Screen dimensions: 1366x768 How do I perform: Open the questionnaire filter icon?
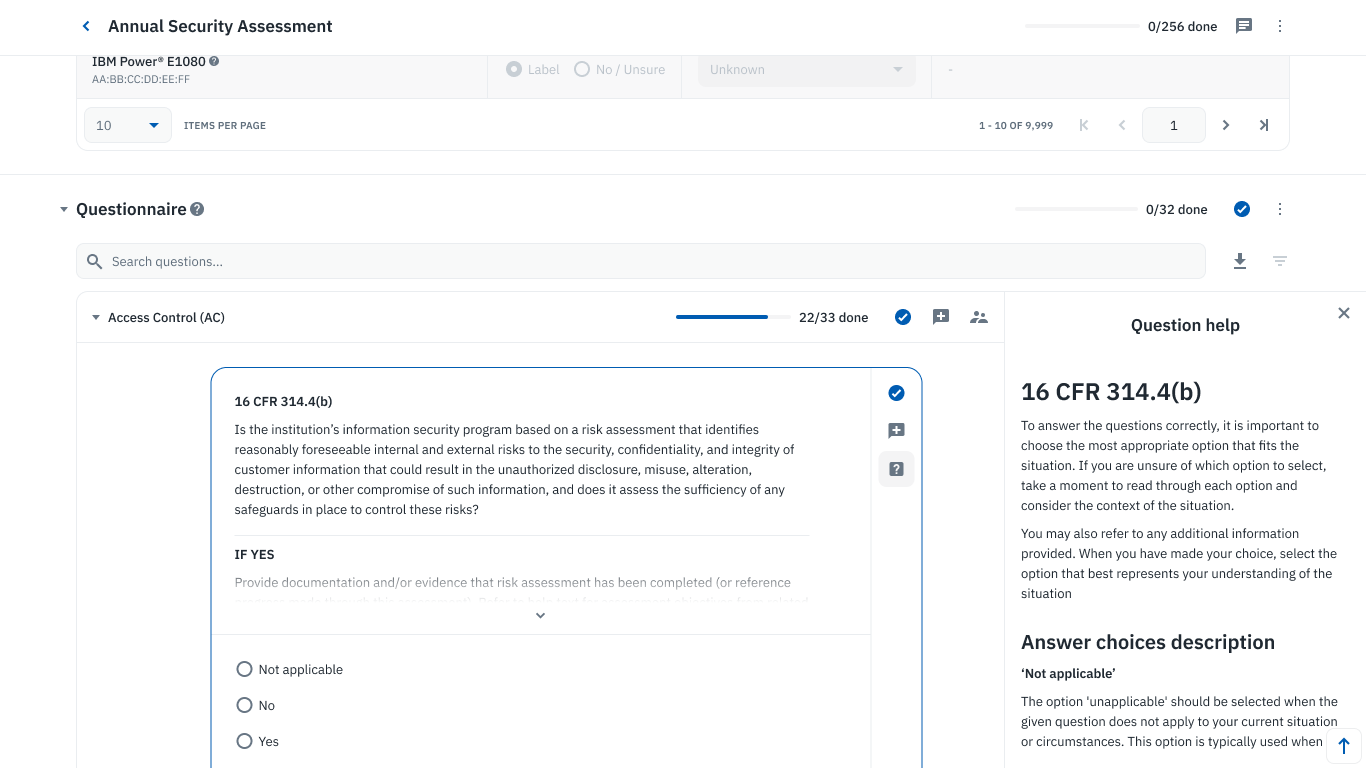1280,261
